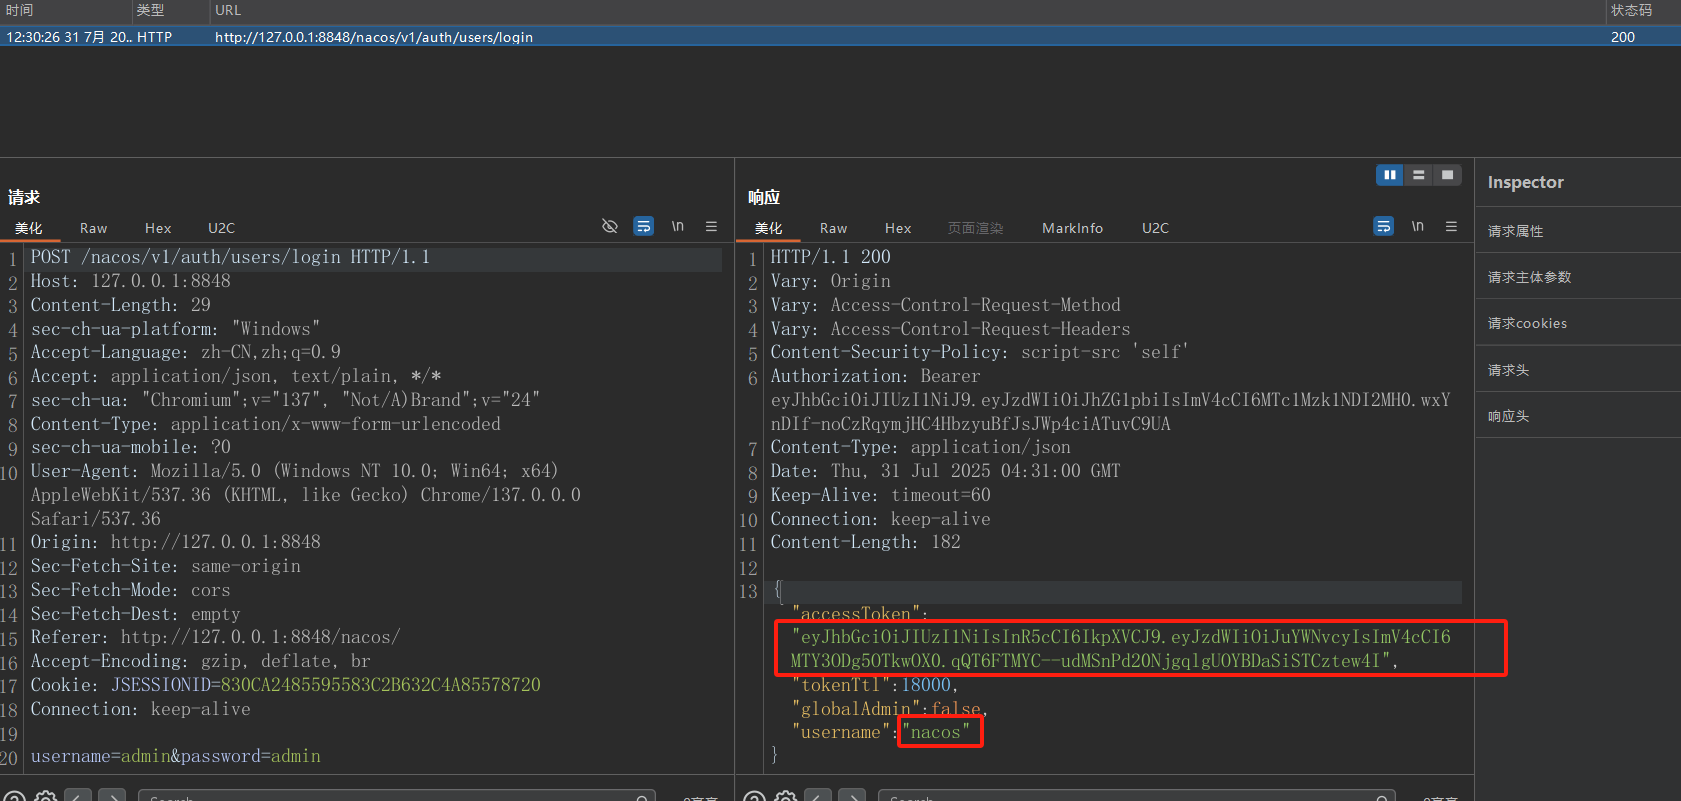1681x801 pixels.
Task: Click the Host: 127.0.0.1:8848 header line
Action: tap(130, 281)
